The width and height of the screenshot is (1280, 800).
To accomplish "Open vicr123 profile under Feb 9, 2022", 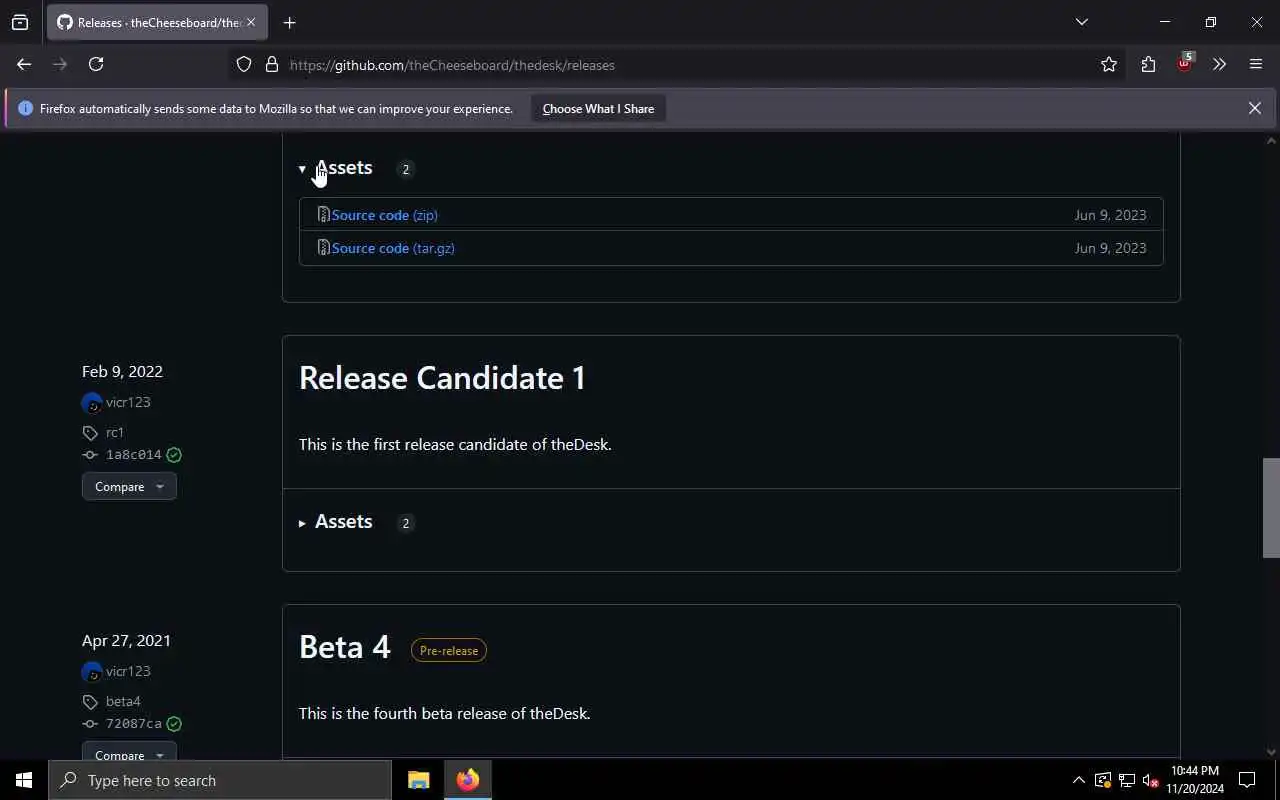I will (x=128, y=402).
